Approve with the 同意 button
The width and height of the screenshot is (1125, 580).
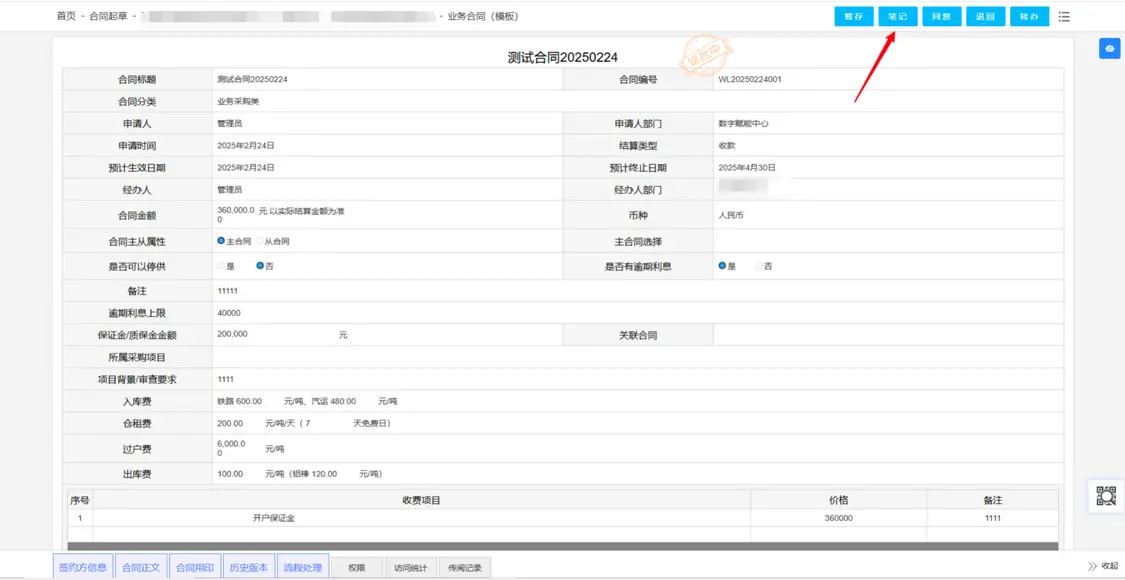[x=942, y=17]
